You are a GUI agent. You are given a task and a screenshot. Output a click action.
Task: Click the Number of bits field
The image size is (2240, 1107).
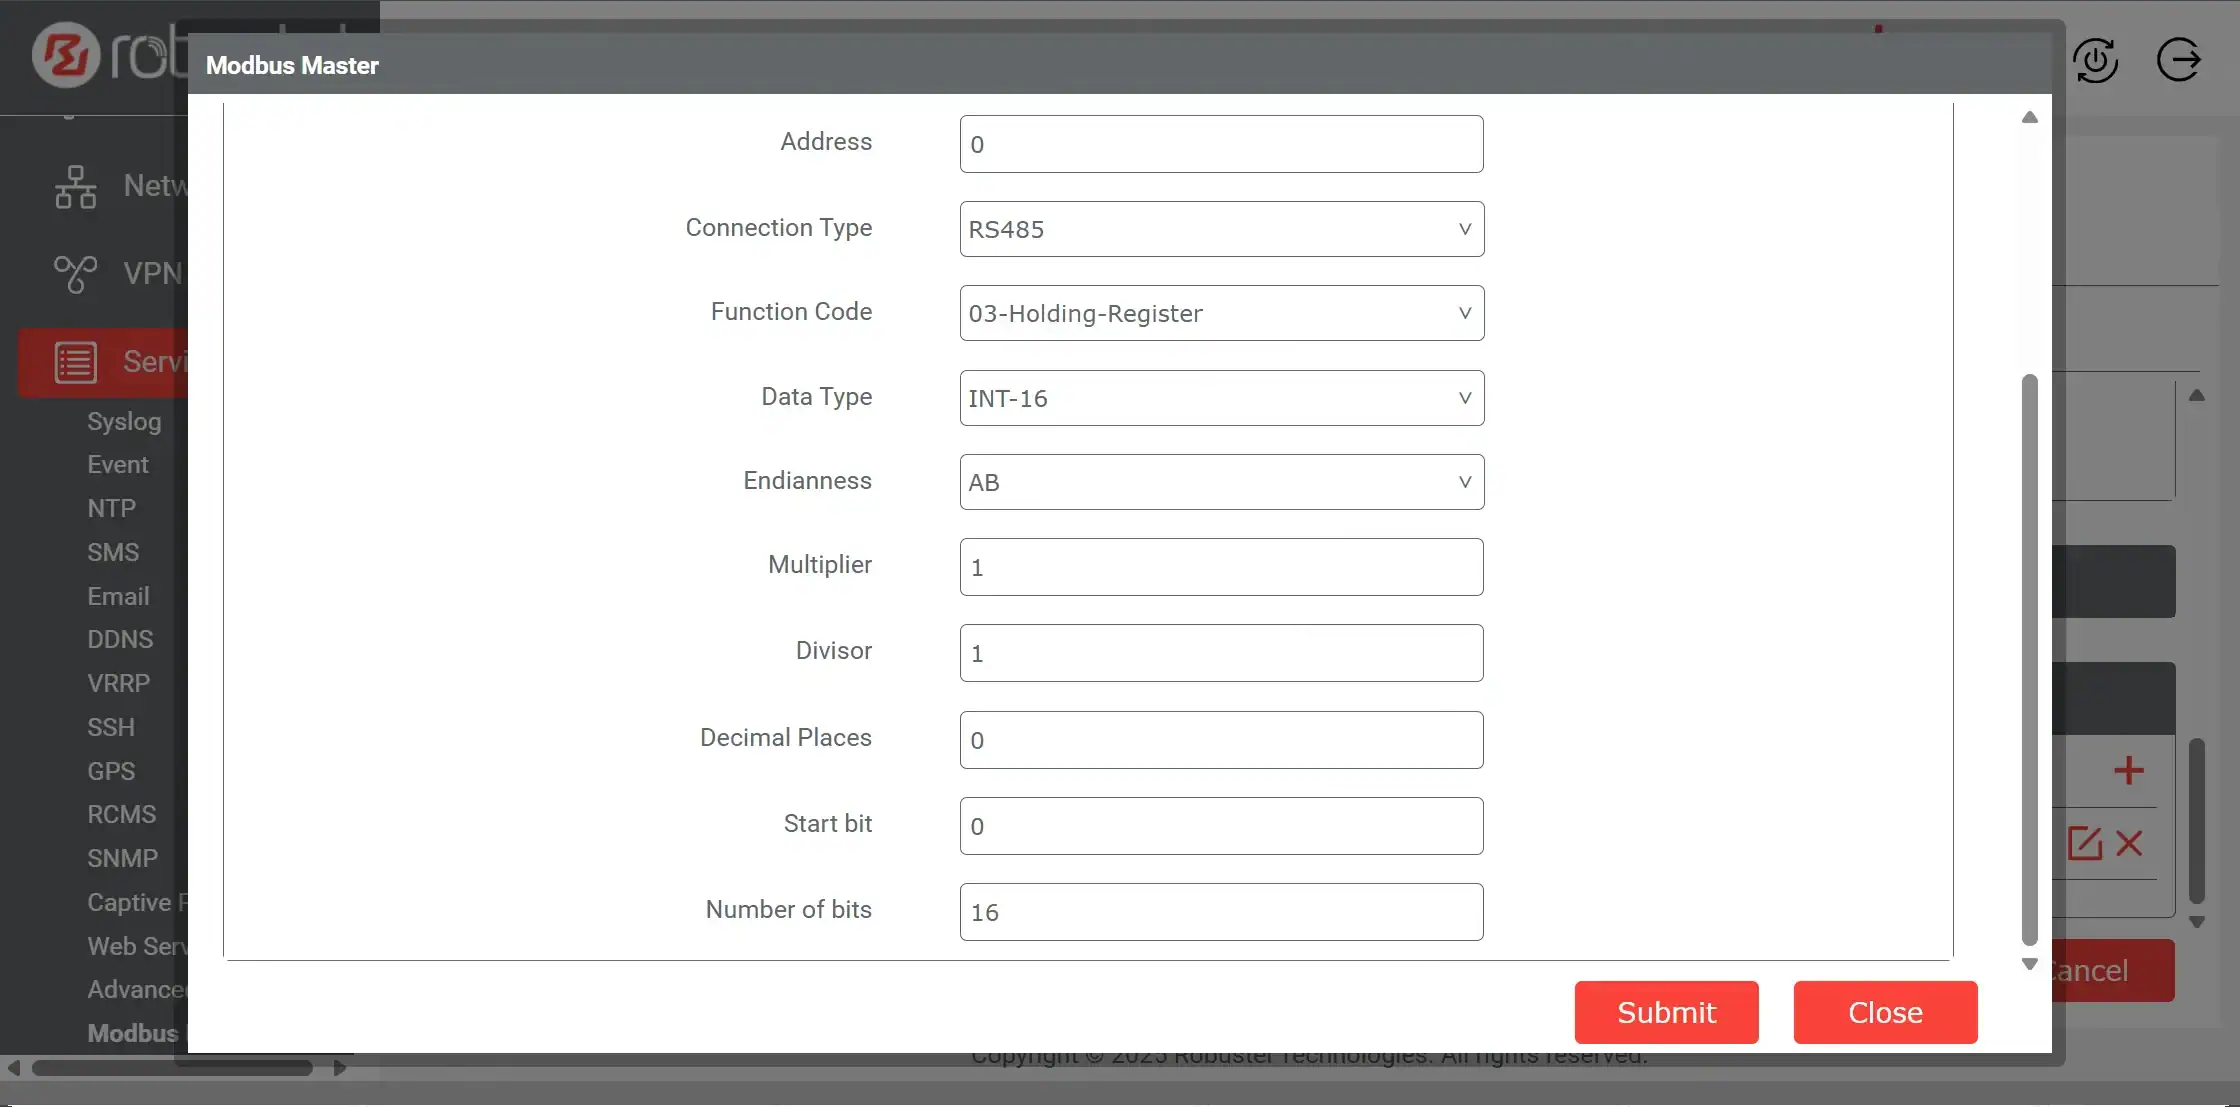click(x=1221, y=912)
